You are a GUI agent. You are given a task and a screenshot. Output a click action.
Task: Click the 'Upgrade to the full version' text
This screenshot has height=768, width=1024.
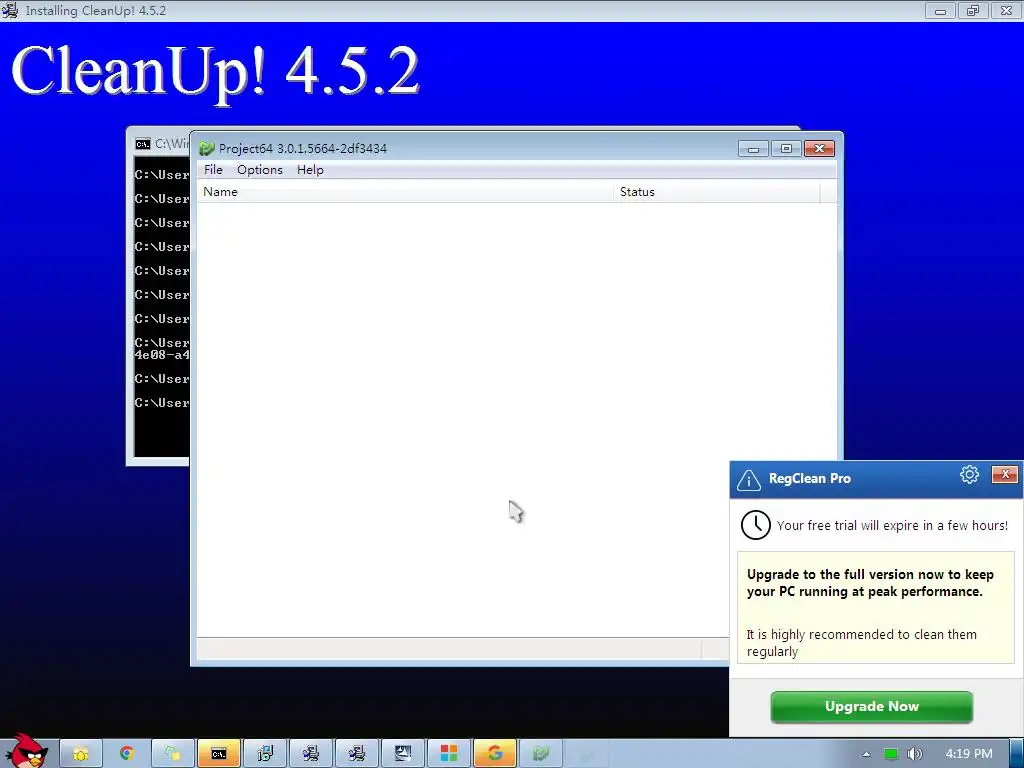pos(870,583)
